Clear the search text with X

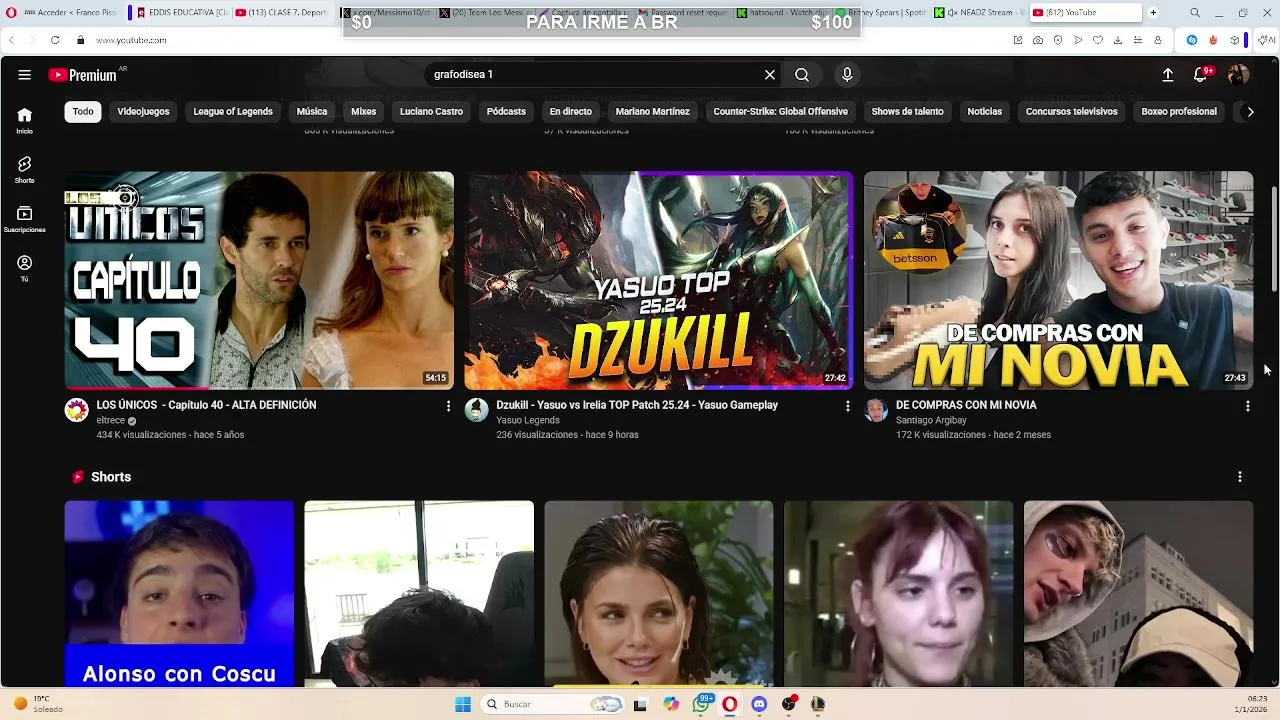pyautogui.click(x=770, y=75)
